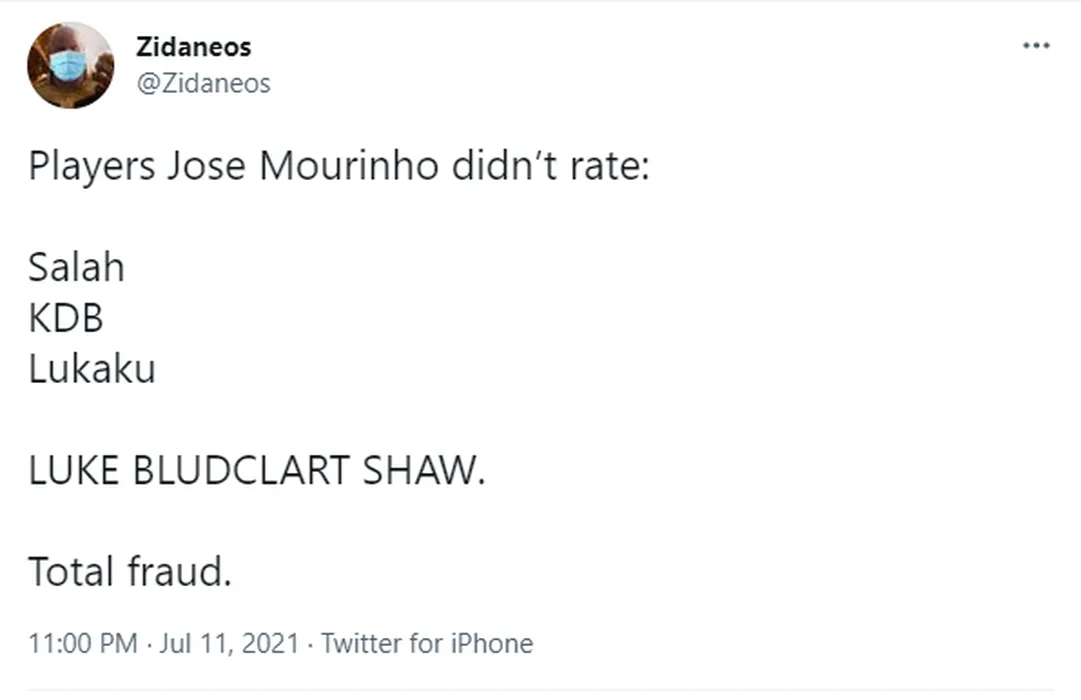Click the Jul 11, 2021 date
Image resolution: width=1081 pixels, height=700 pixels.
click(229, 643)
